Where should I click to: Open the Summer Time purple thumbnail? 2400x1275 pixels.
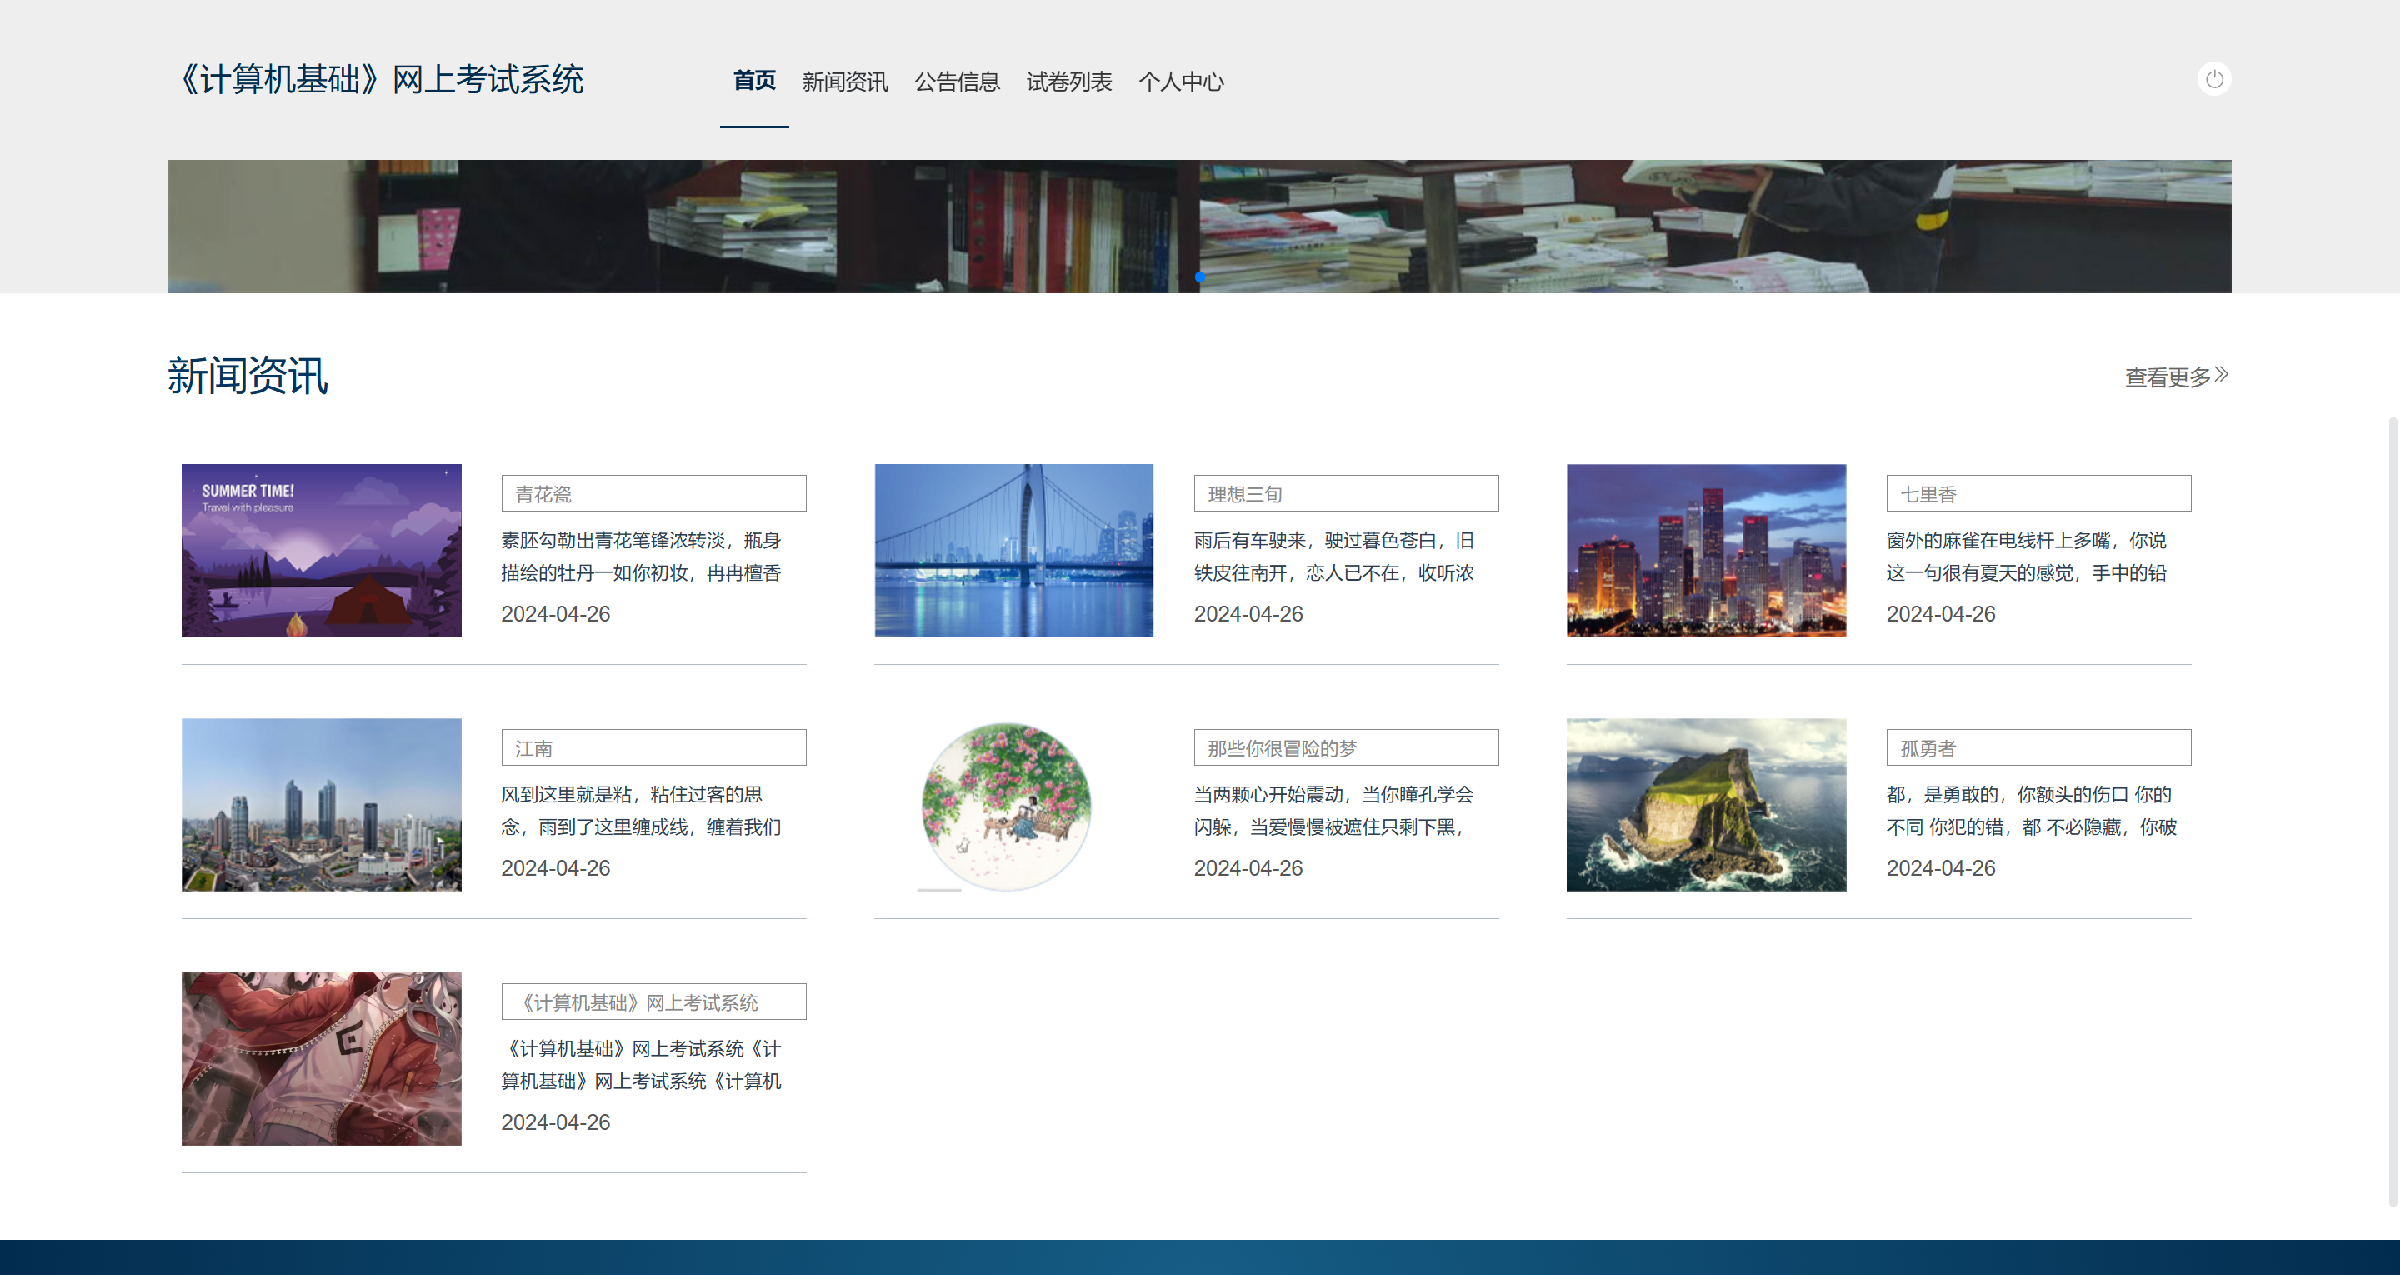point(321,550)
